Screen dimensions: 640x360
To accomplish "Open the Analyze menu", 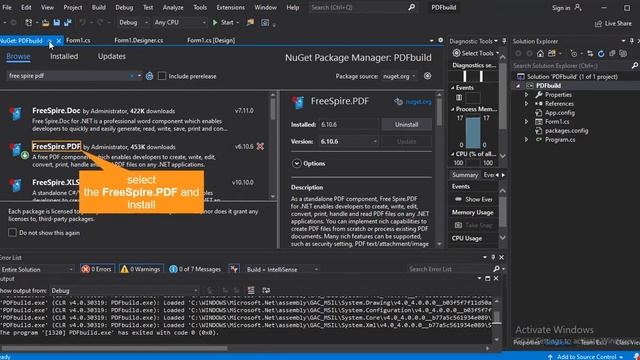I will (x=173, y=7).
